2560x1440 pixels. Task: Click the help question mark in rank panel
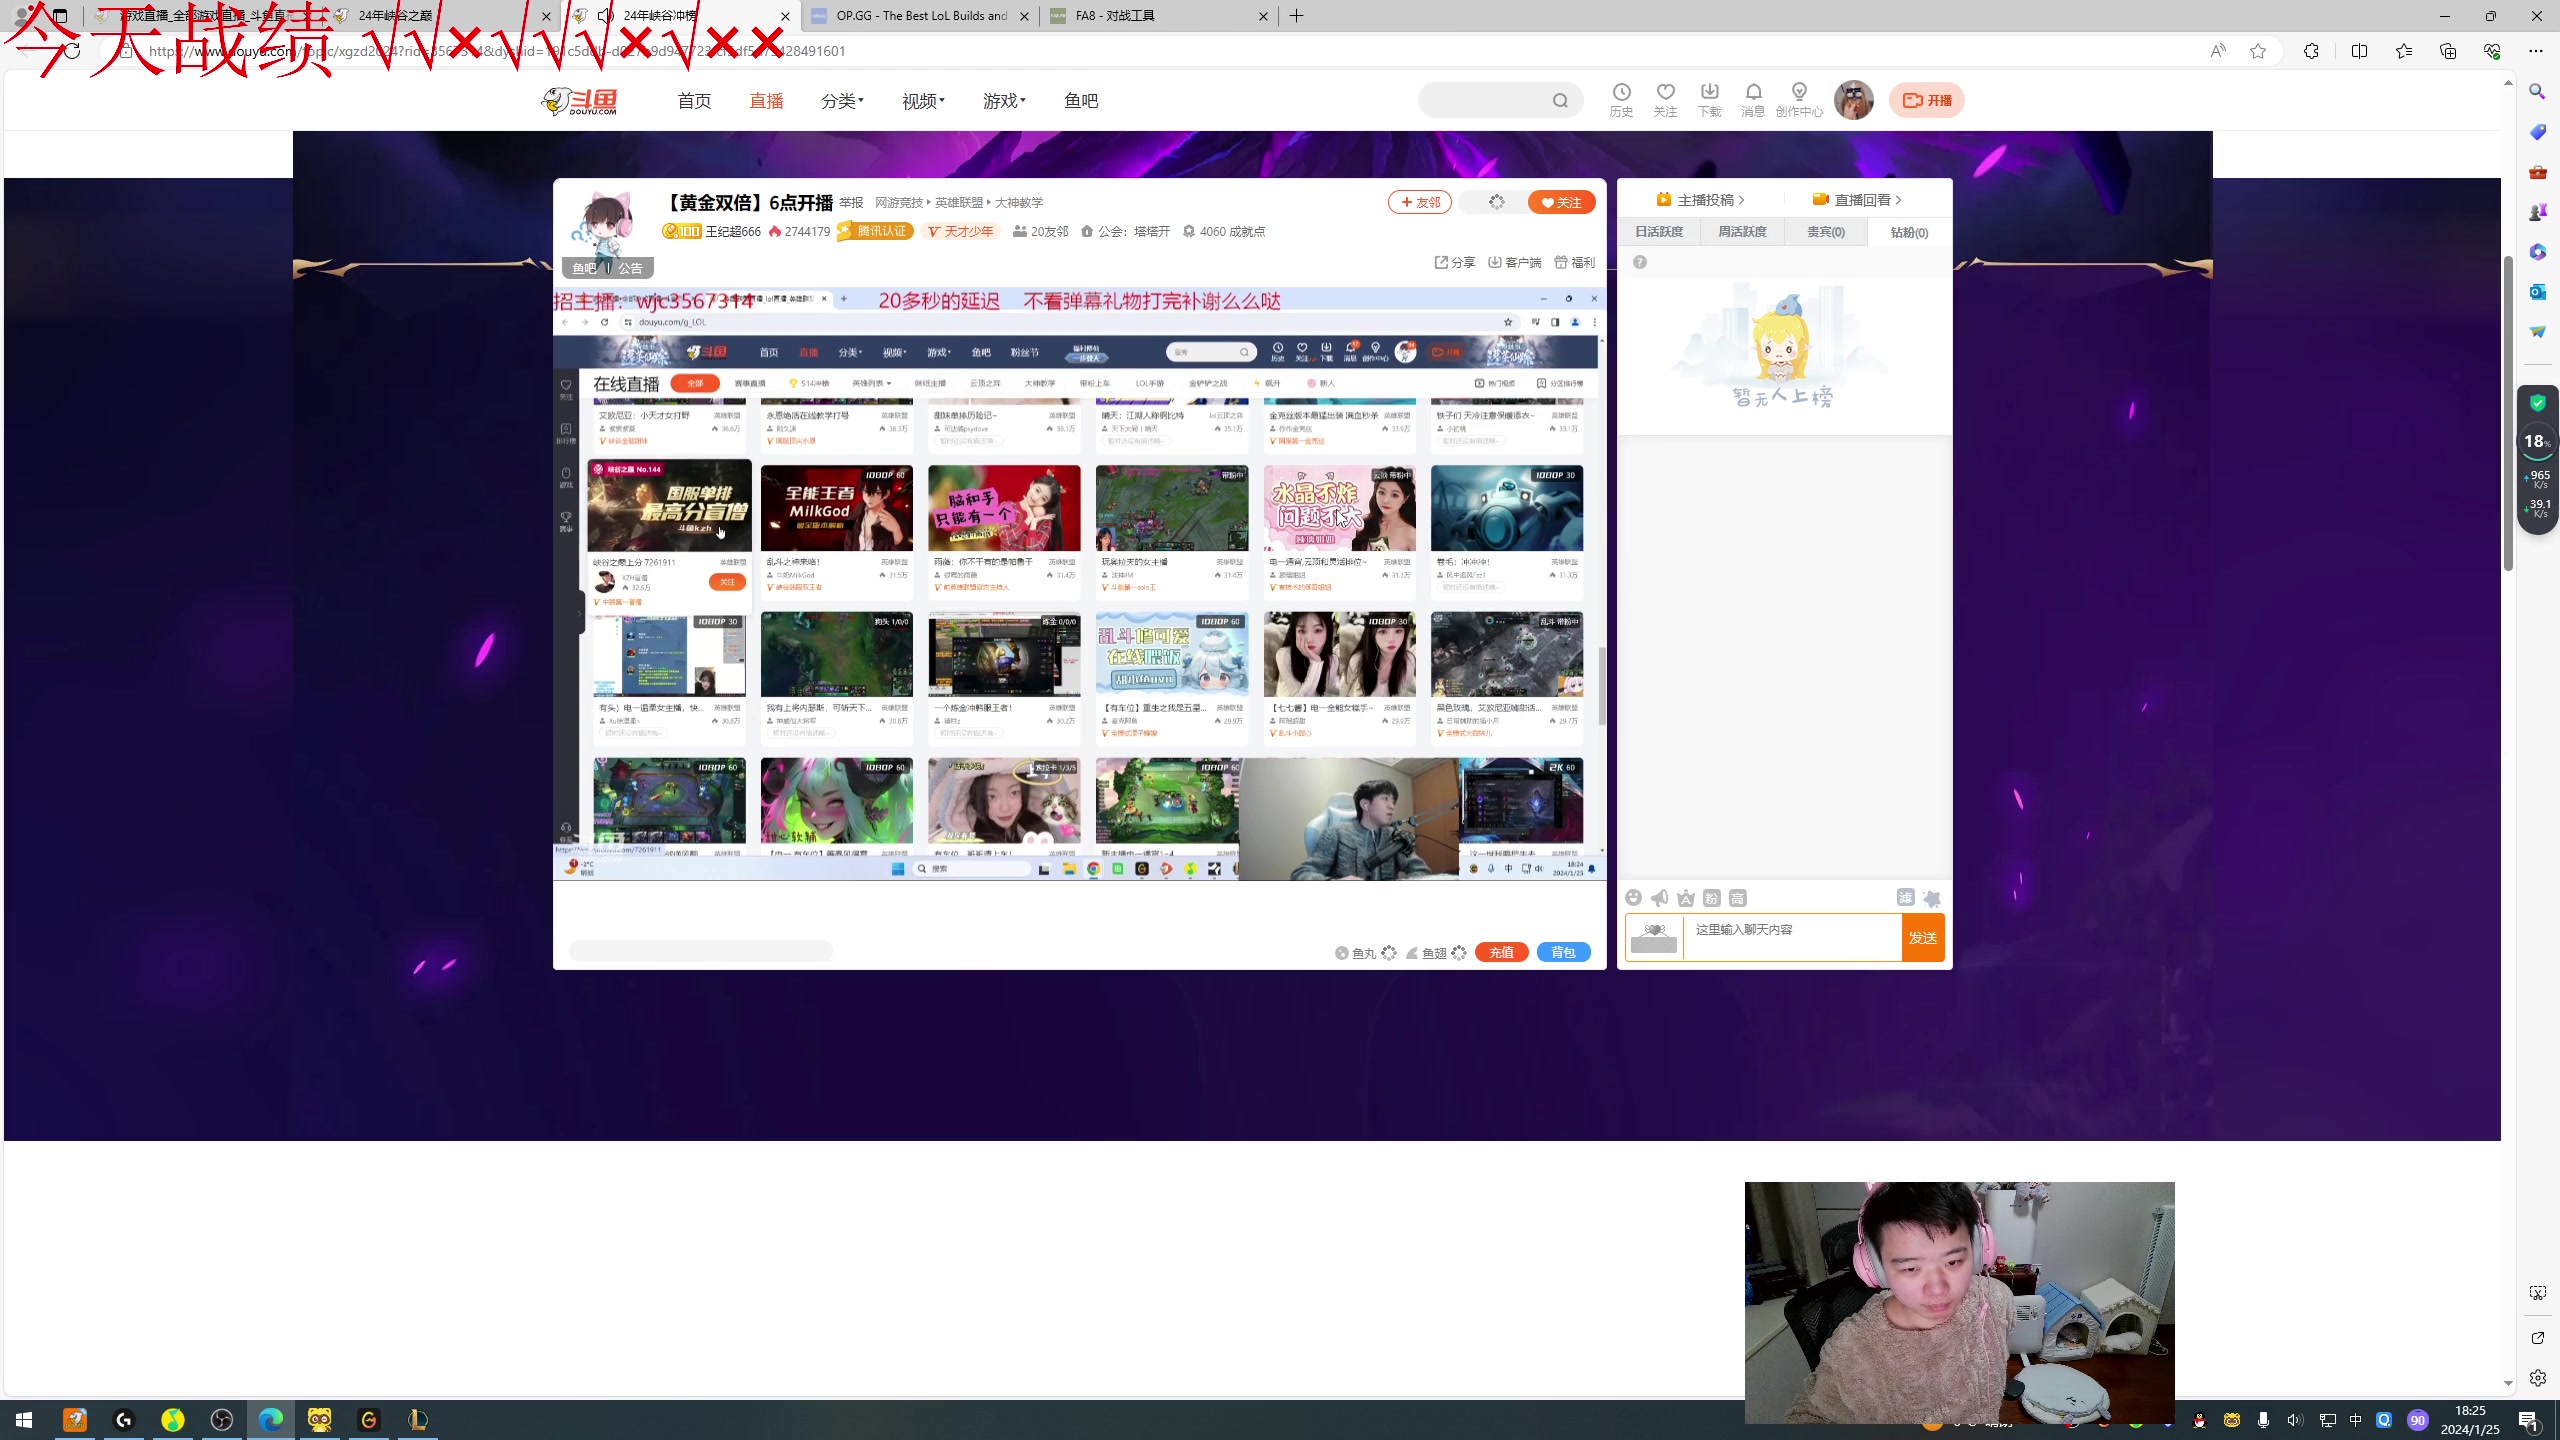click(x=1640, y=262)
